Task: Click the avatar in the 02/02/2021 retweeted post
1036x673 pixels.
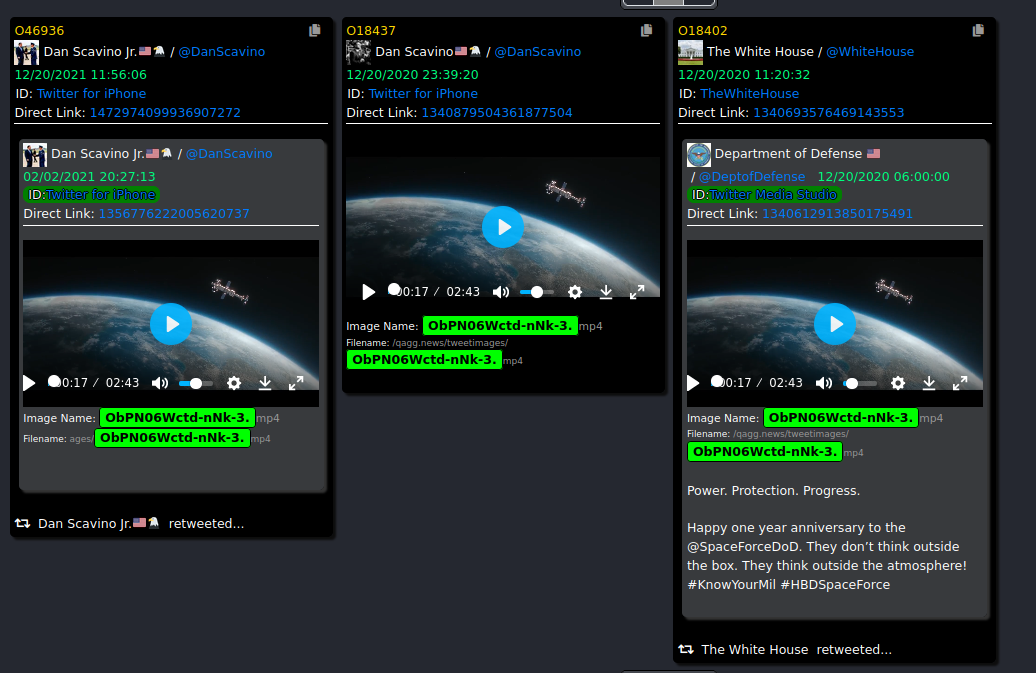Action: tap(35, 155)
